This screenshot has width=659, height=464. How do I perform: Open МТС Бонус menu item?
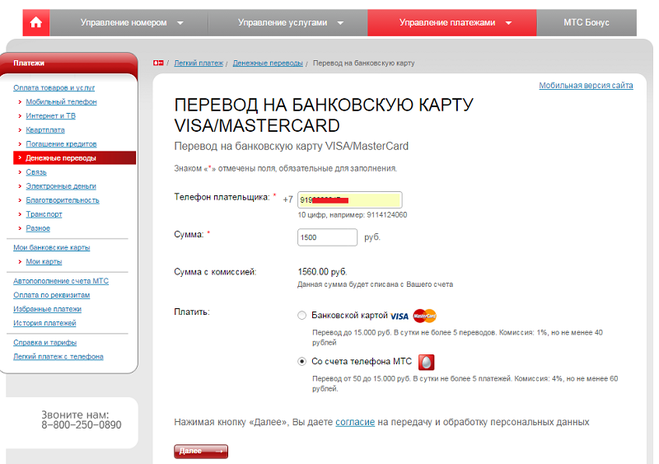(586, 23)
